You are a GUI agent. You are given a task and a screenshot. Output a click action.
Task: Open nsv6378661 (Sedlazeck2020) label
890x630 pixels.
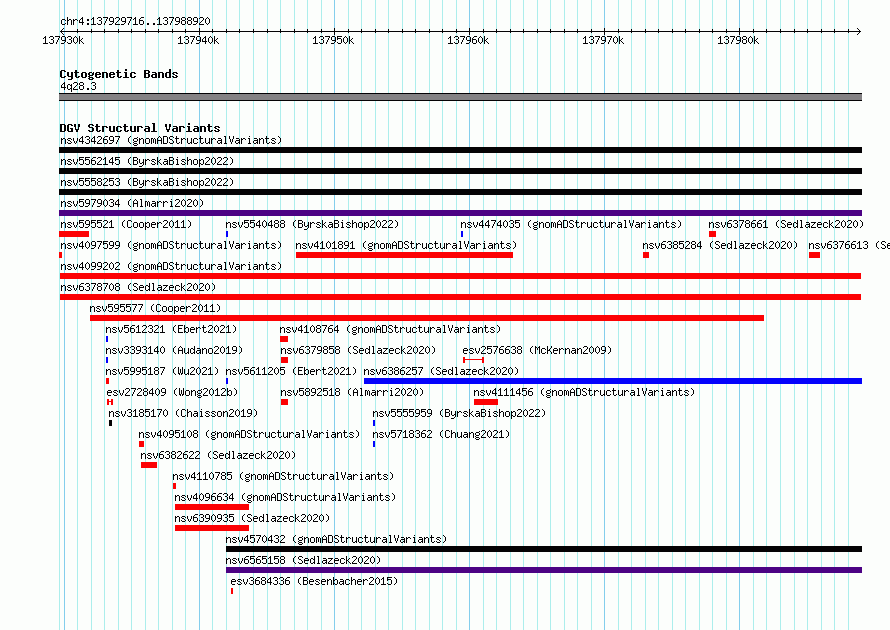click(x=786, y=224)
